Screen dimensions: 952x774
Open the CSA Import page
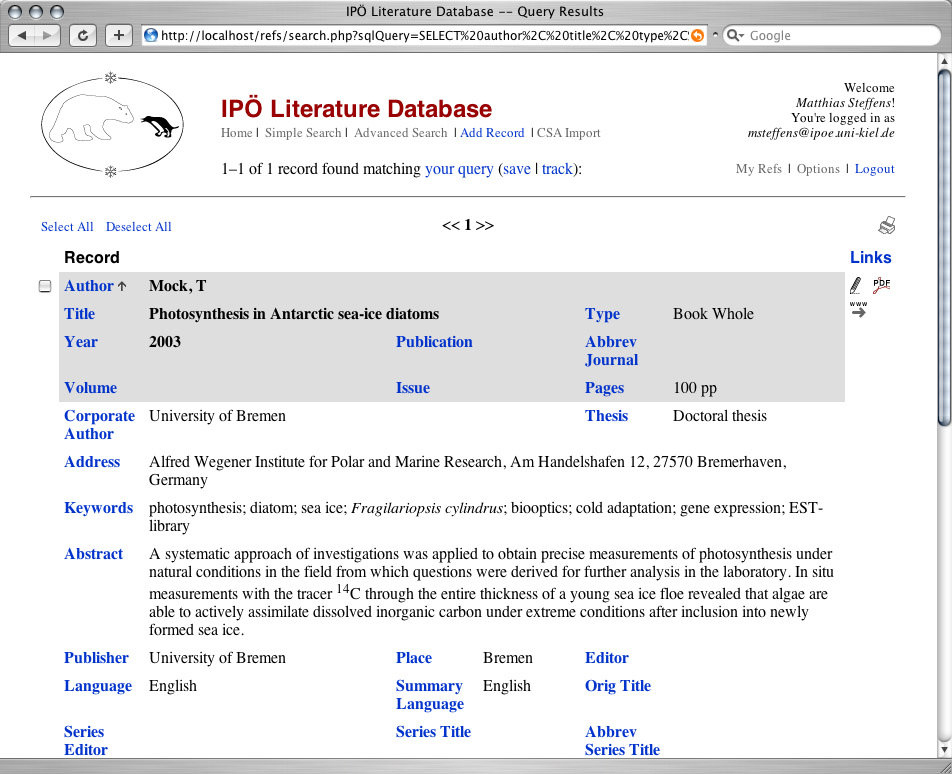pos(568,133)
